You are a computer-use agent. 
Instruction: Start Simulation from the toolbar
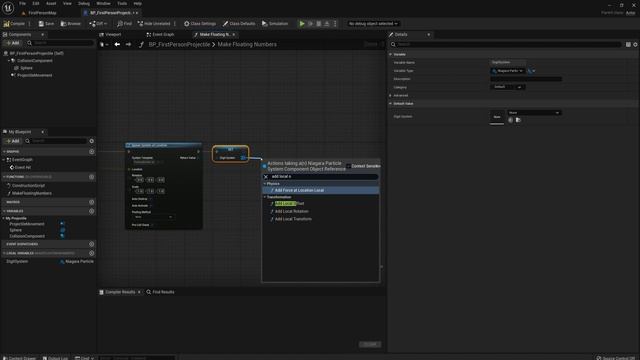275,24
